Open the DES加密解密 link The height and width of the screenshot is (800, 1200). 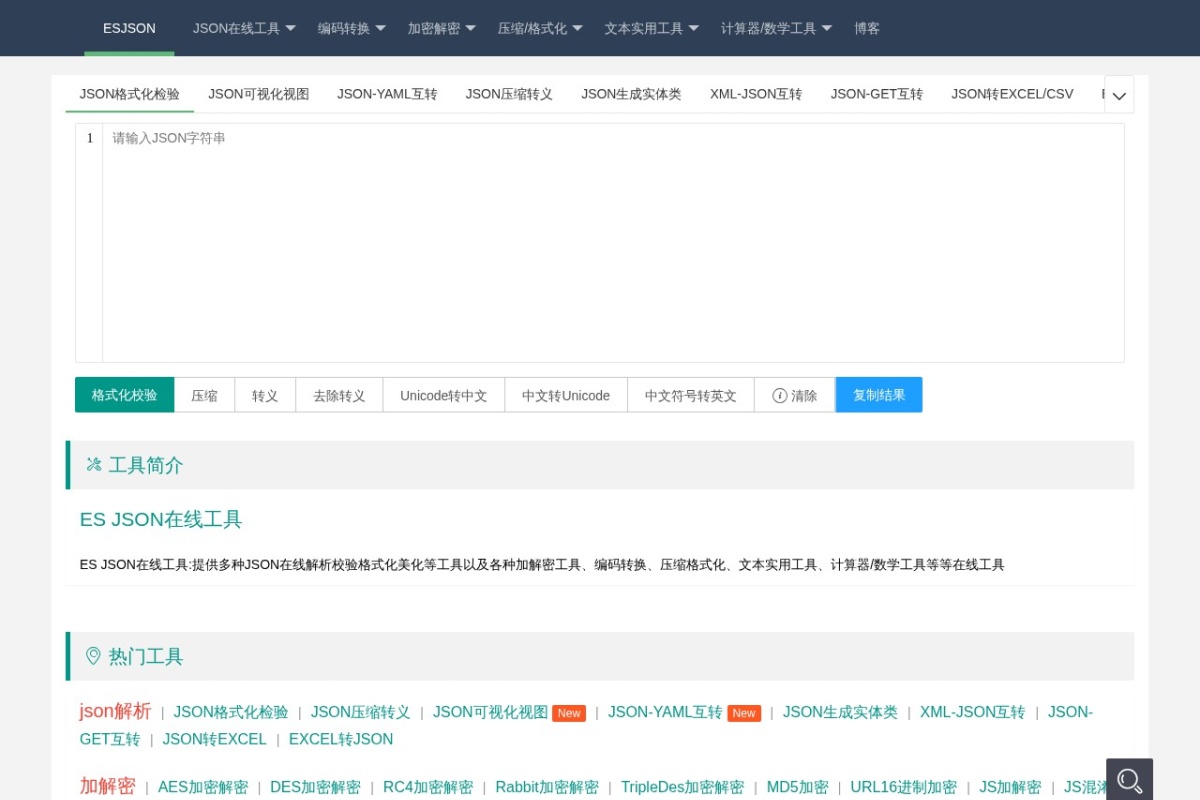pyautogui.click(x=316, y=787)
